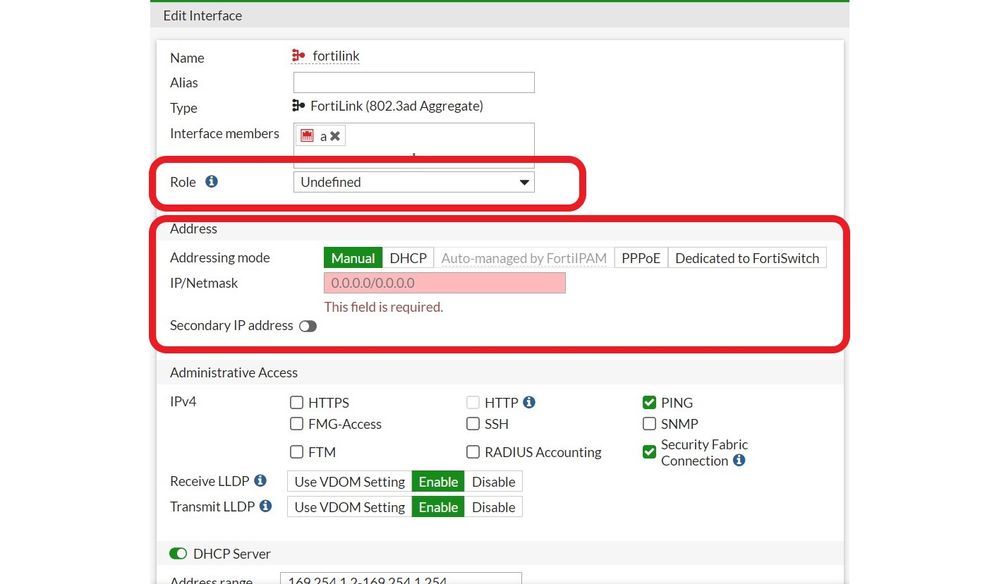Click the Interface members selection box

click(x=413, y=145)
